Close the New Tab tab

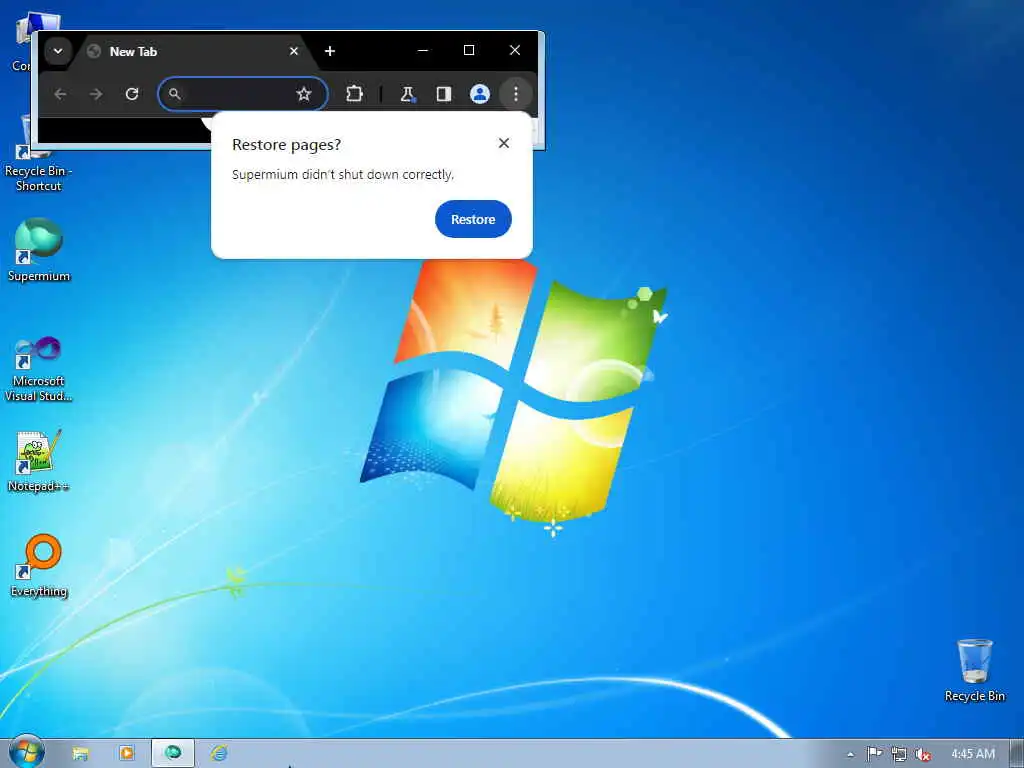pos(294,51)
